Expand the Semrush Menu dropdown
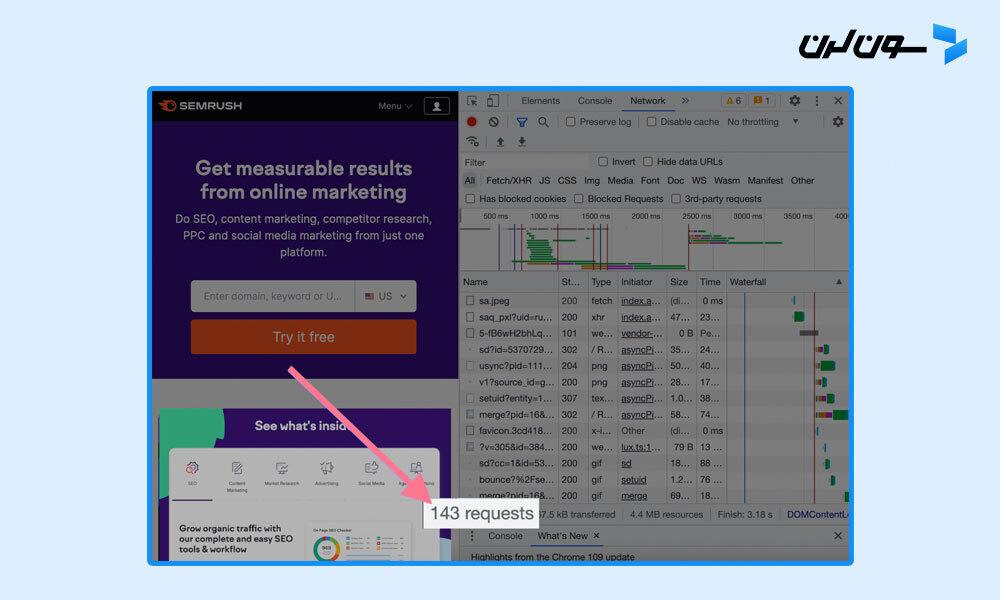 click(395, 106)
